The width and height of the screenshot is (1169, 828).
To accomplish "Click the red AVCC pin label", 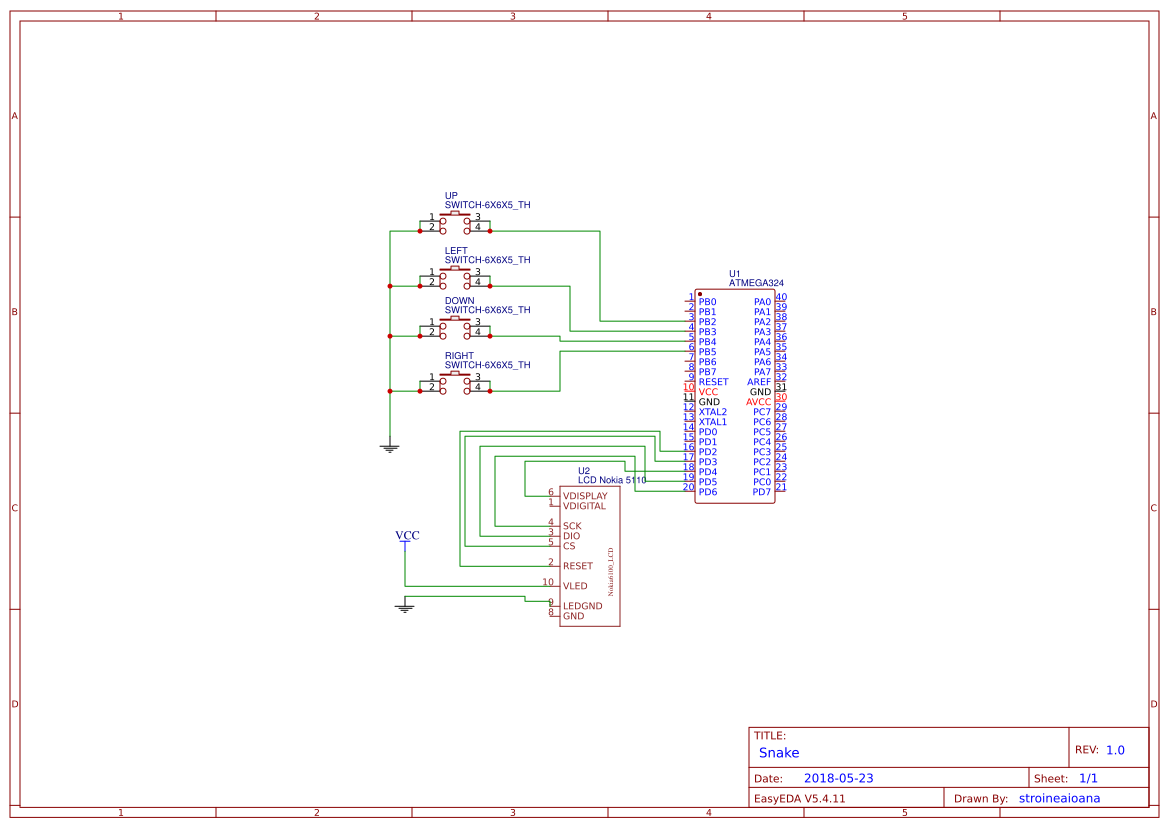I will pos(758,402).
